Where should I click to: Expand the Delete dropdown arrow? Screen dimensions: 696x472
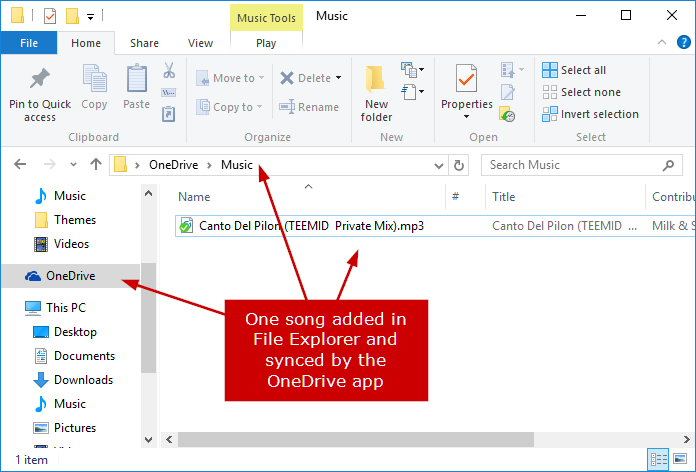click(x=339, y=78)
